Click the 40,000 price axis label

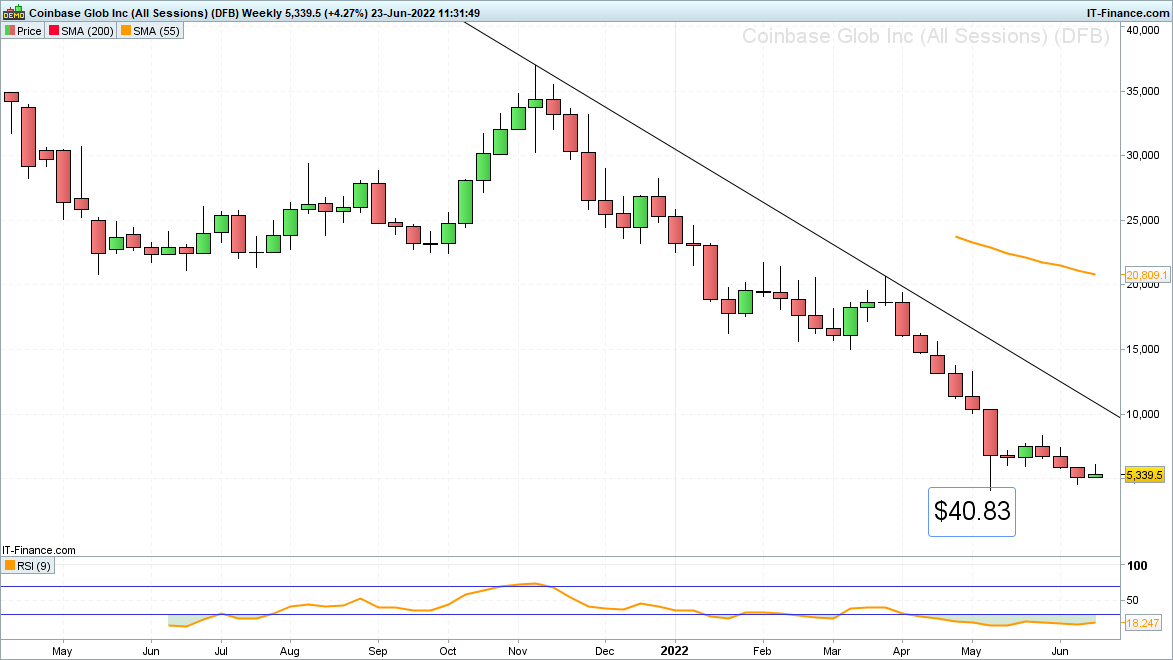pos(1143,30)
